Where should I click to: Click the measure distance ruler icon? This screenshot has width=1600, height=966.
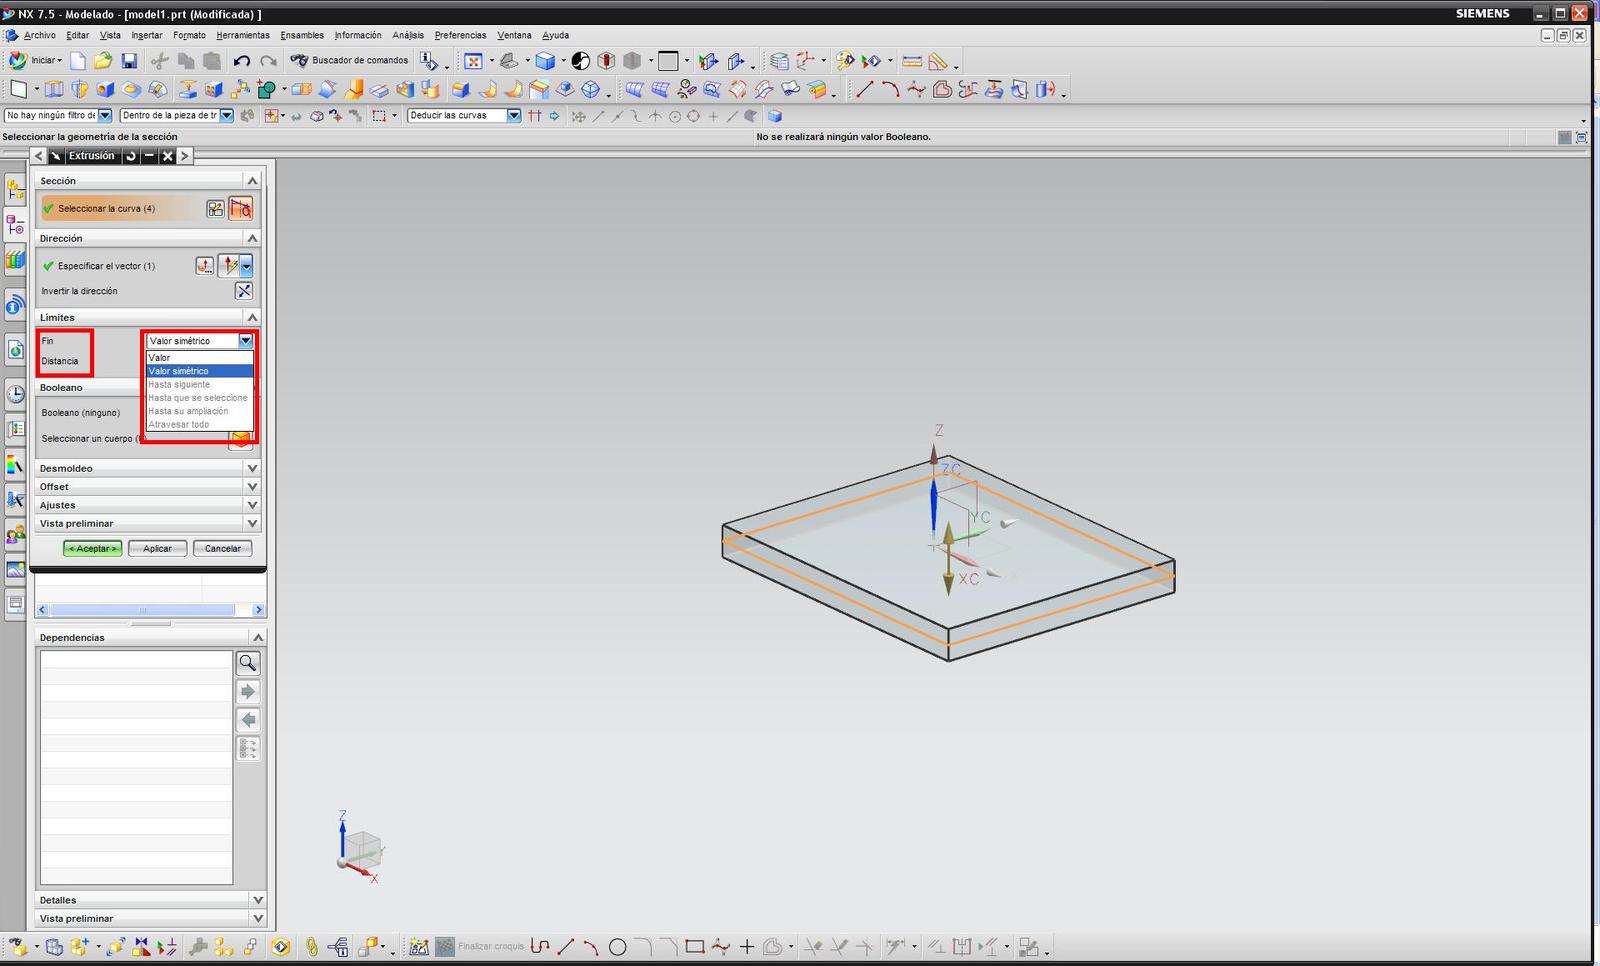[x=912, y=61]
